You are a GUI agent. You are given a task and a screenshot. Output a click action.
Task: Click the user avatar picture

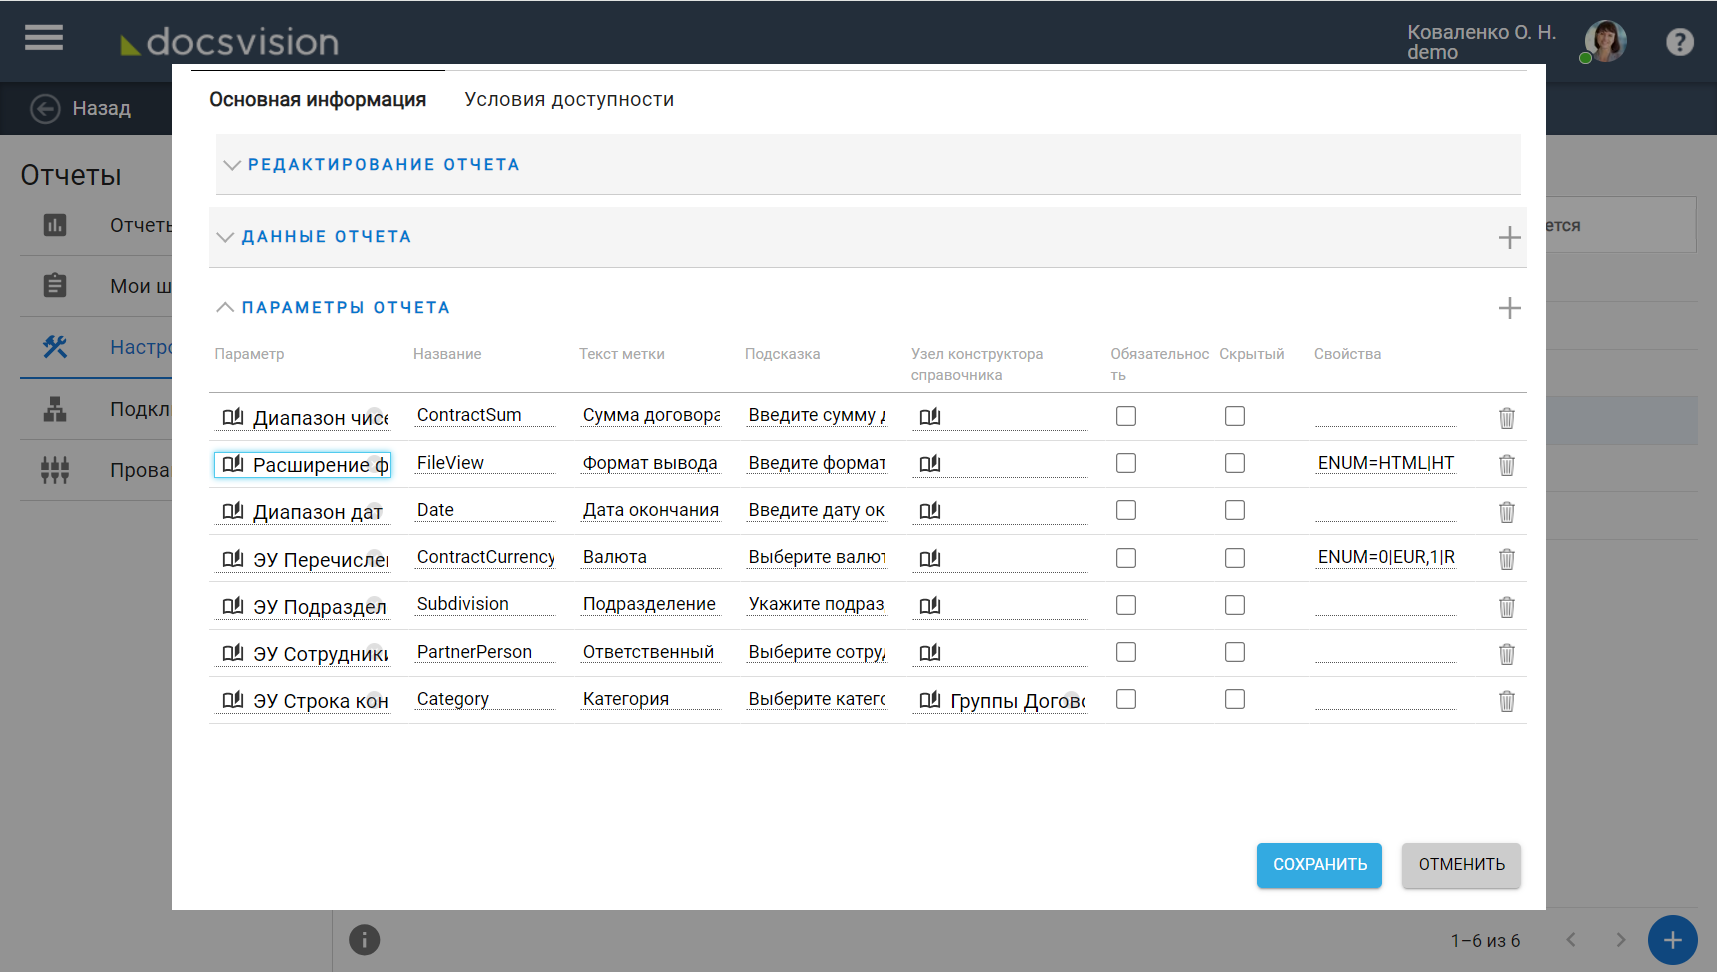(x=1606, y=42)
